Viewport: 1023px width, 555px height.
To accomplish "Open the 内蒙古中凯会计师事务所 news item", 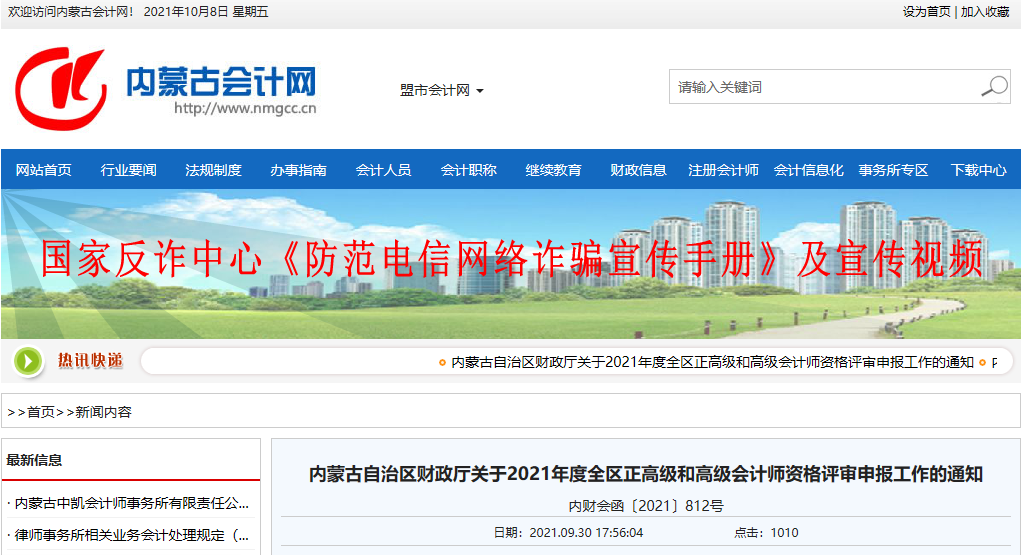I will pyautogui.click(x=131, y=503).
